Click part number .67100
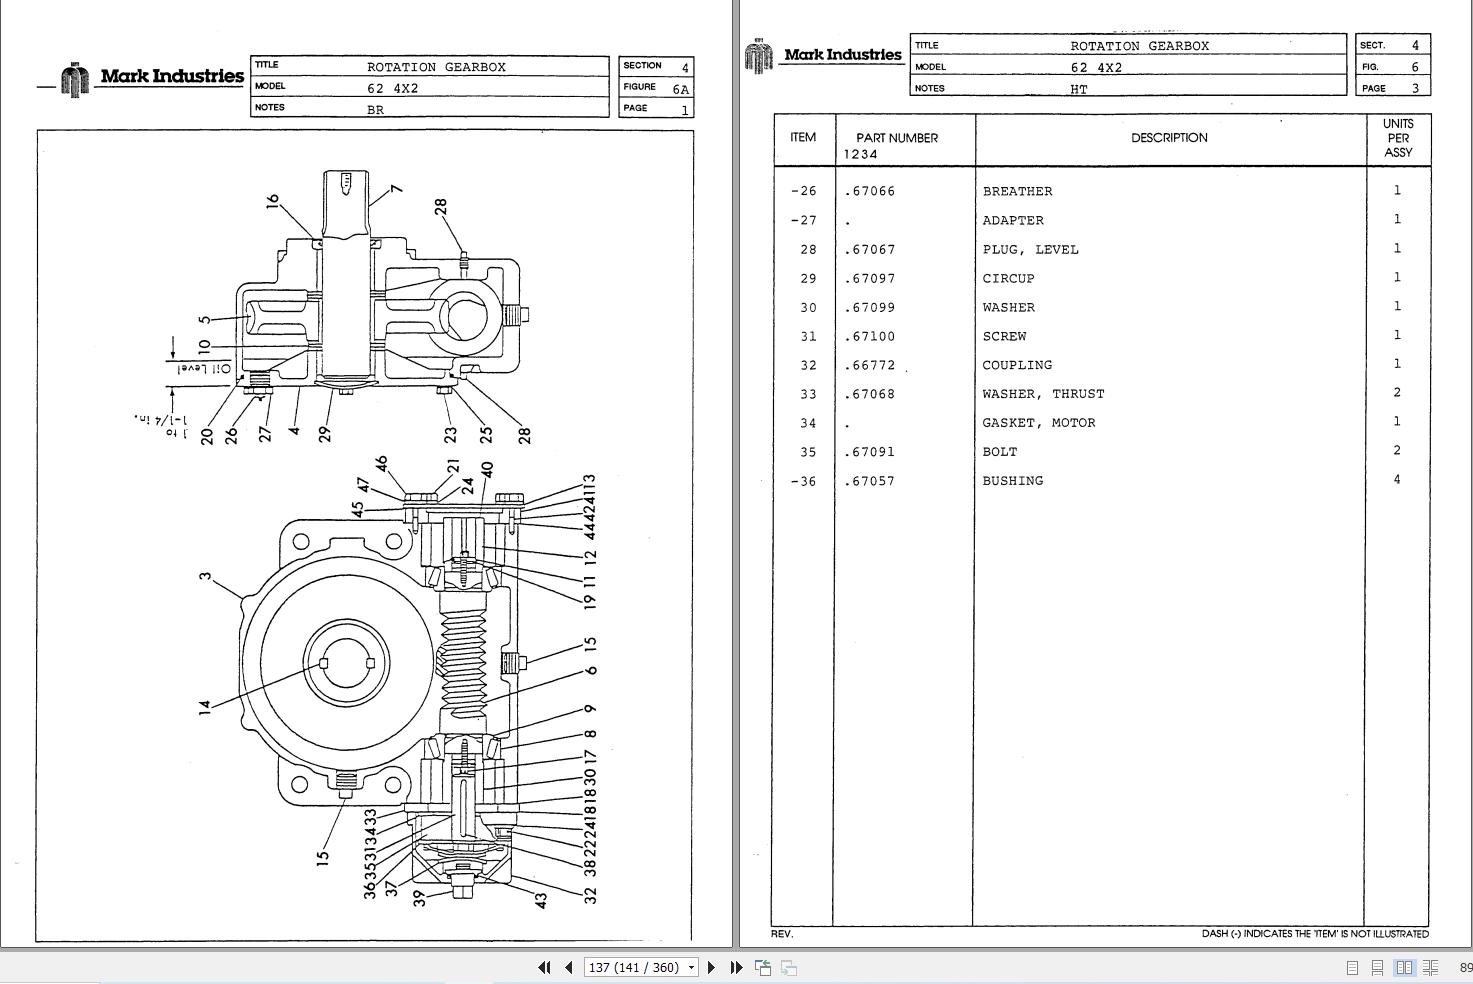Viewport: 1473px width, 984px height. tap(870, 336)
